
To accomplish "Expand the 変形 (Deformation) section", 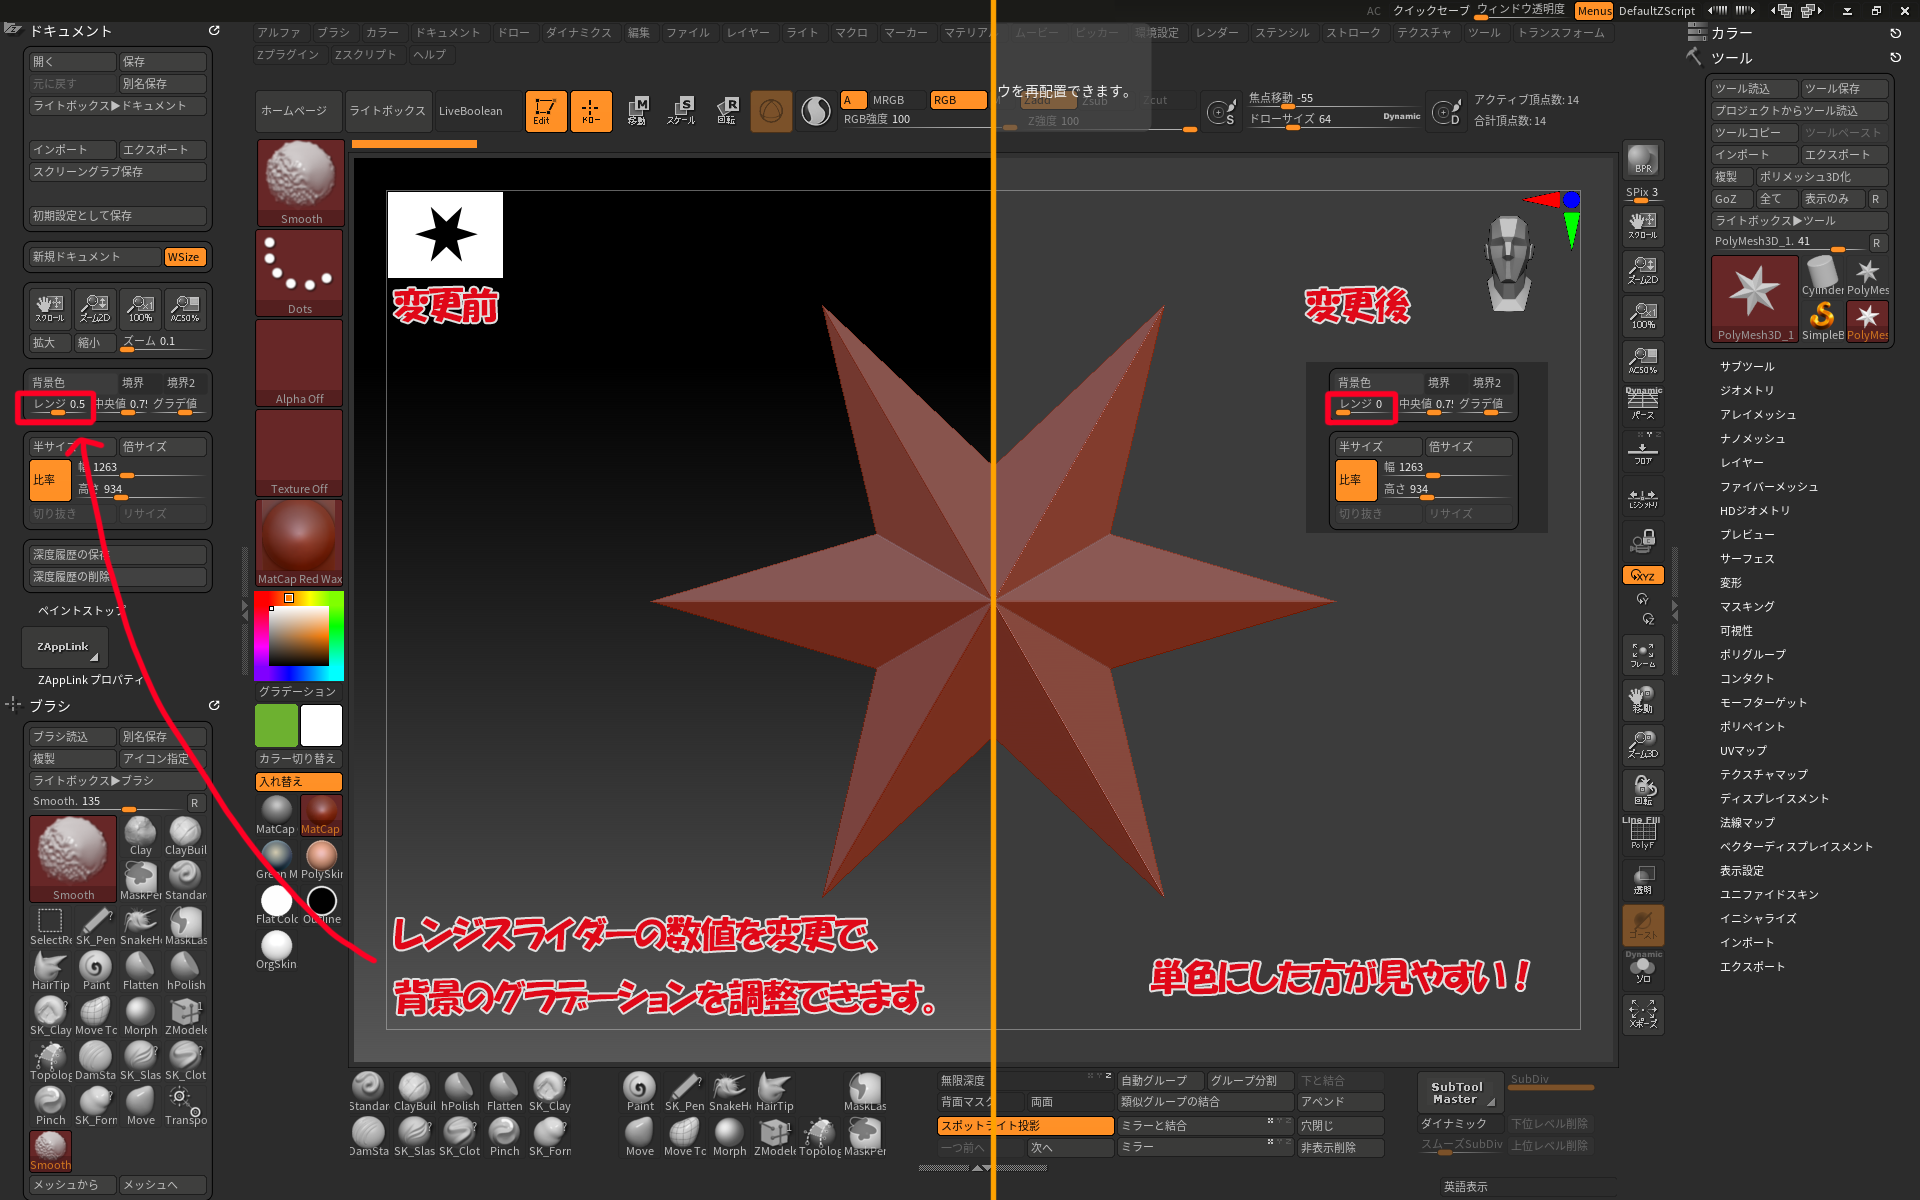I will tap(1731, 583).
